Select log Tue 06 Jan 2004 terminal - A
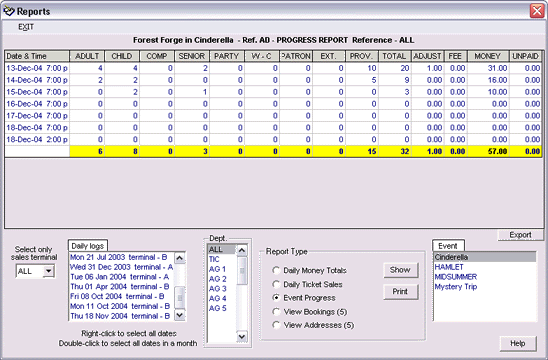 [x=121, y=277]
